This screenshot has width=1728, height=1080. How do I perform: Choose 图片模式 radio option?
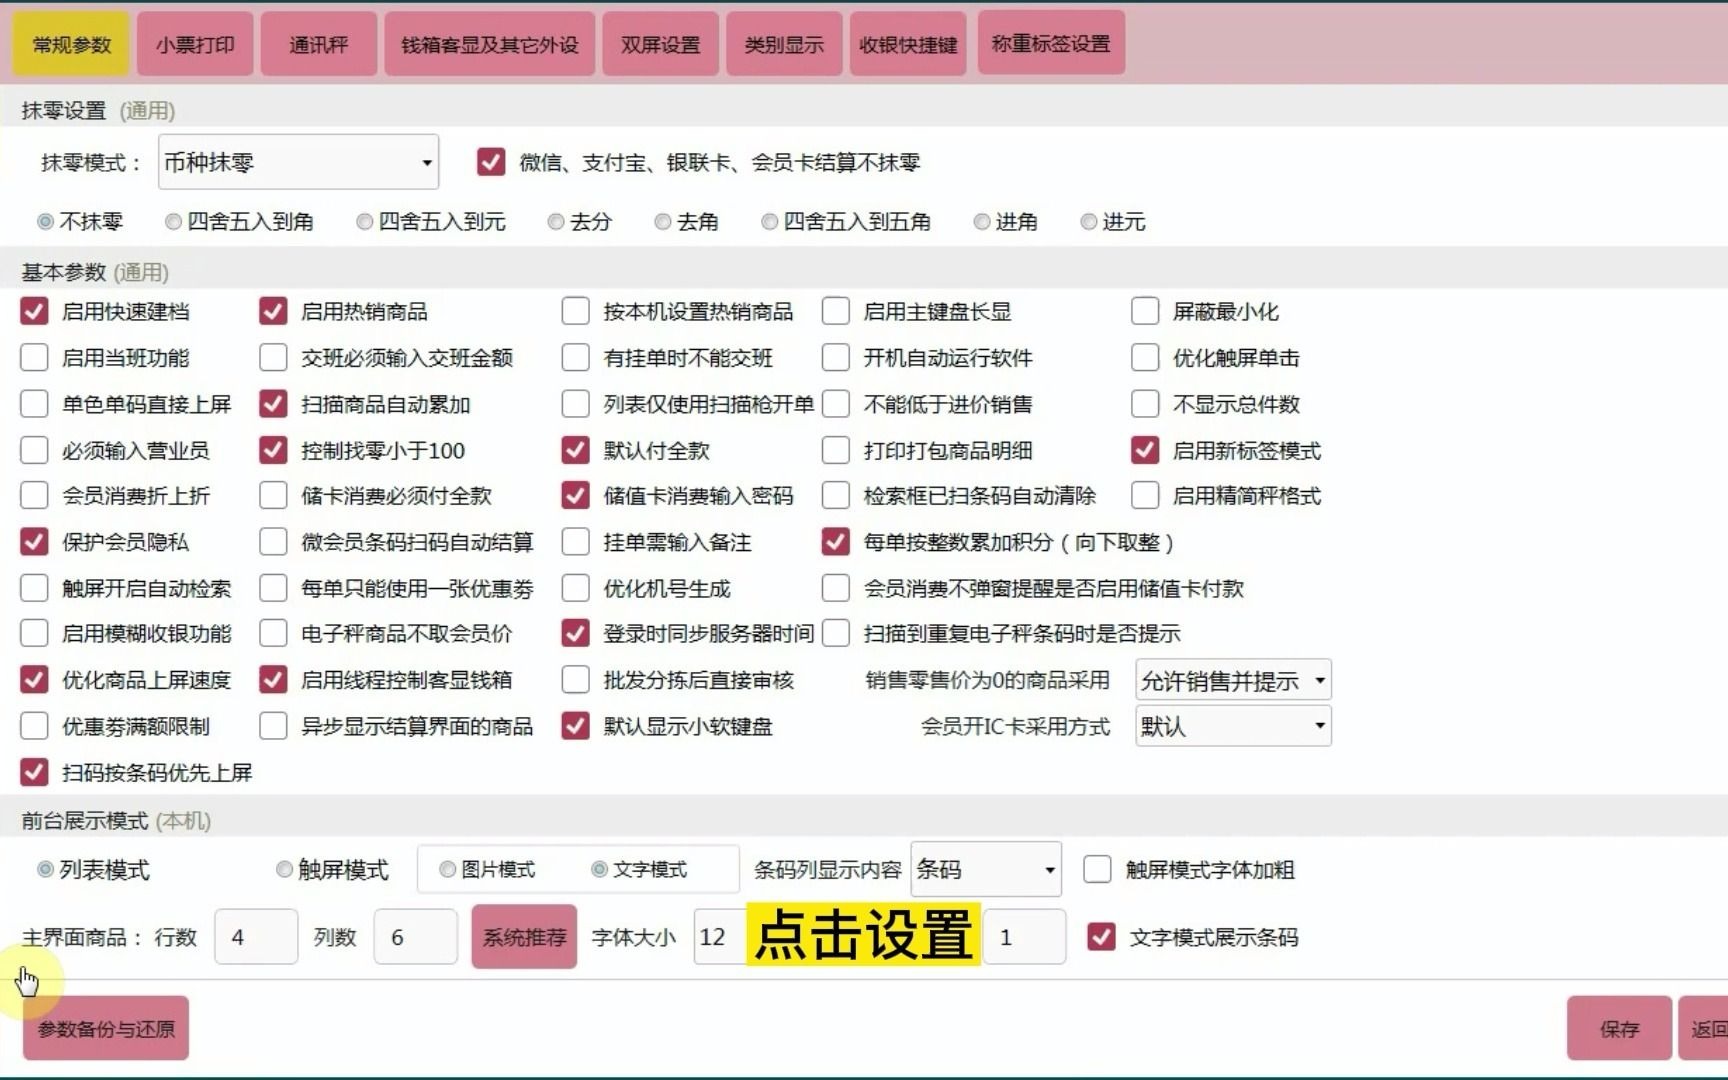tap(447, 870)
